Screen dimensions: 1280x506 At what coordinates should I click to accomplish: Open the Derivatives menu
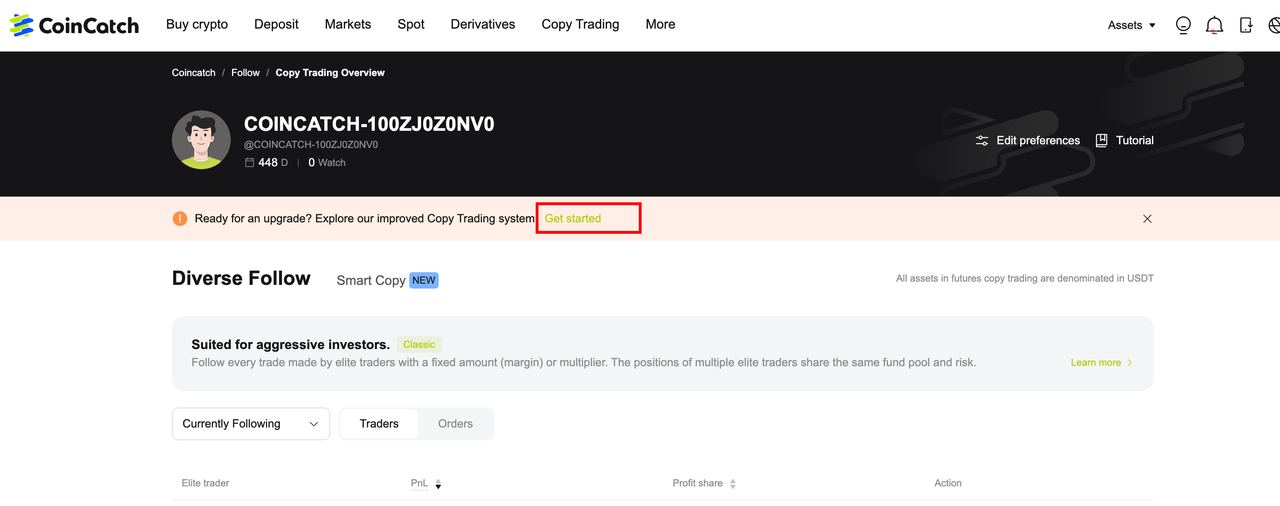pyautogui.click(x=483, y=24)
